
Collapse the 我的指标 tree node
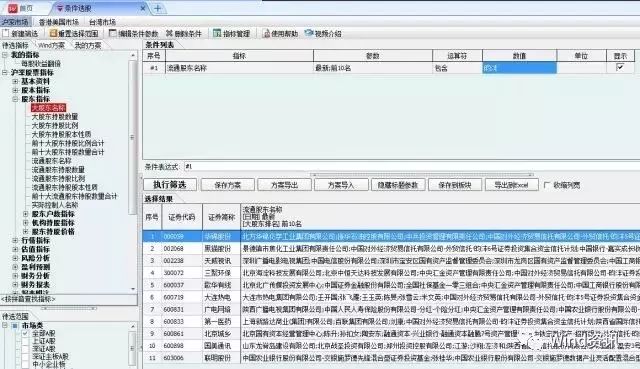click(5, 55)
